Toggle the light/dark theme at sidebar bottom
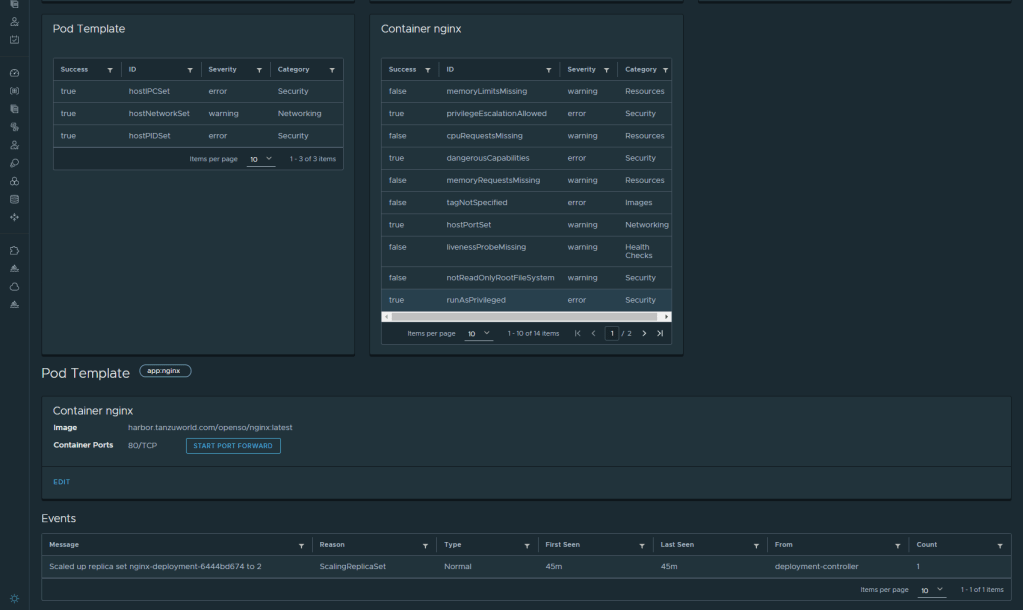 point(14,598)
